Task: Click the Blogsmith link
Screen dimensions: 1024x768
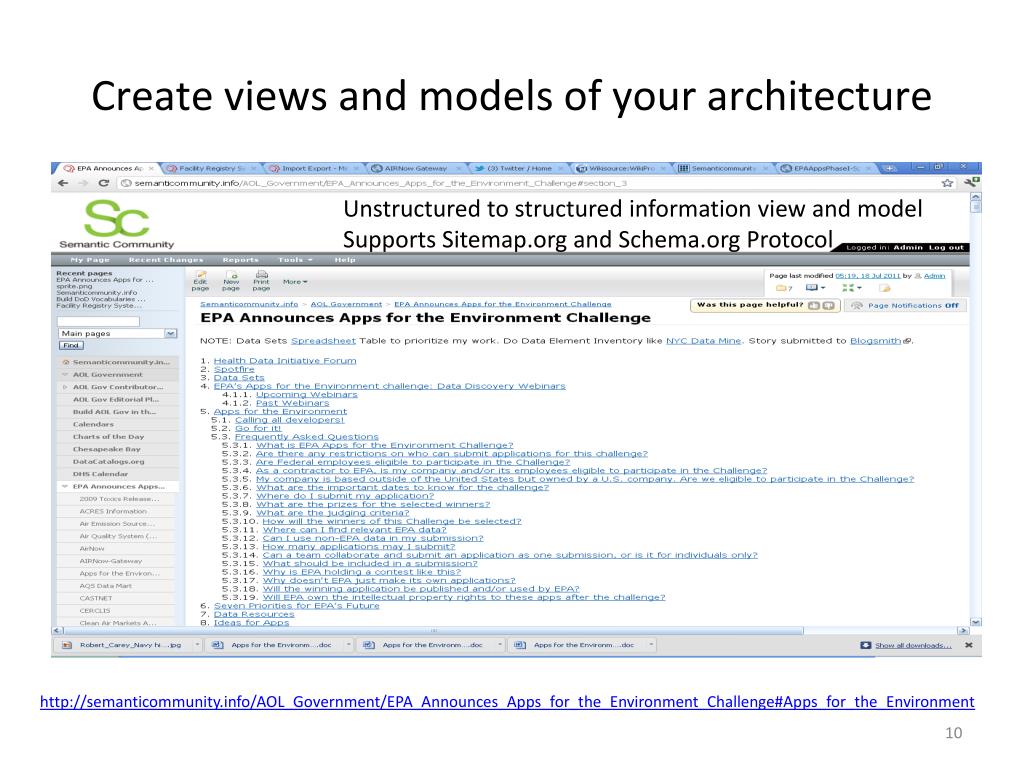Action: pyautogui.click(x=876, y=341)
